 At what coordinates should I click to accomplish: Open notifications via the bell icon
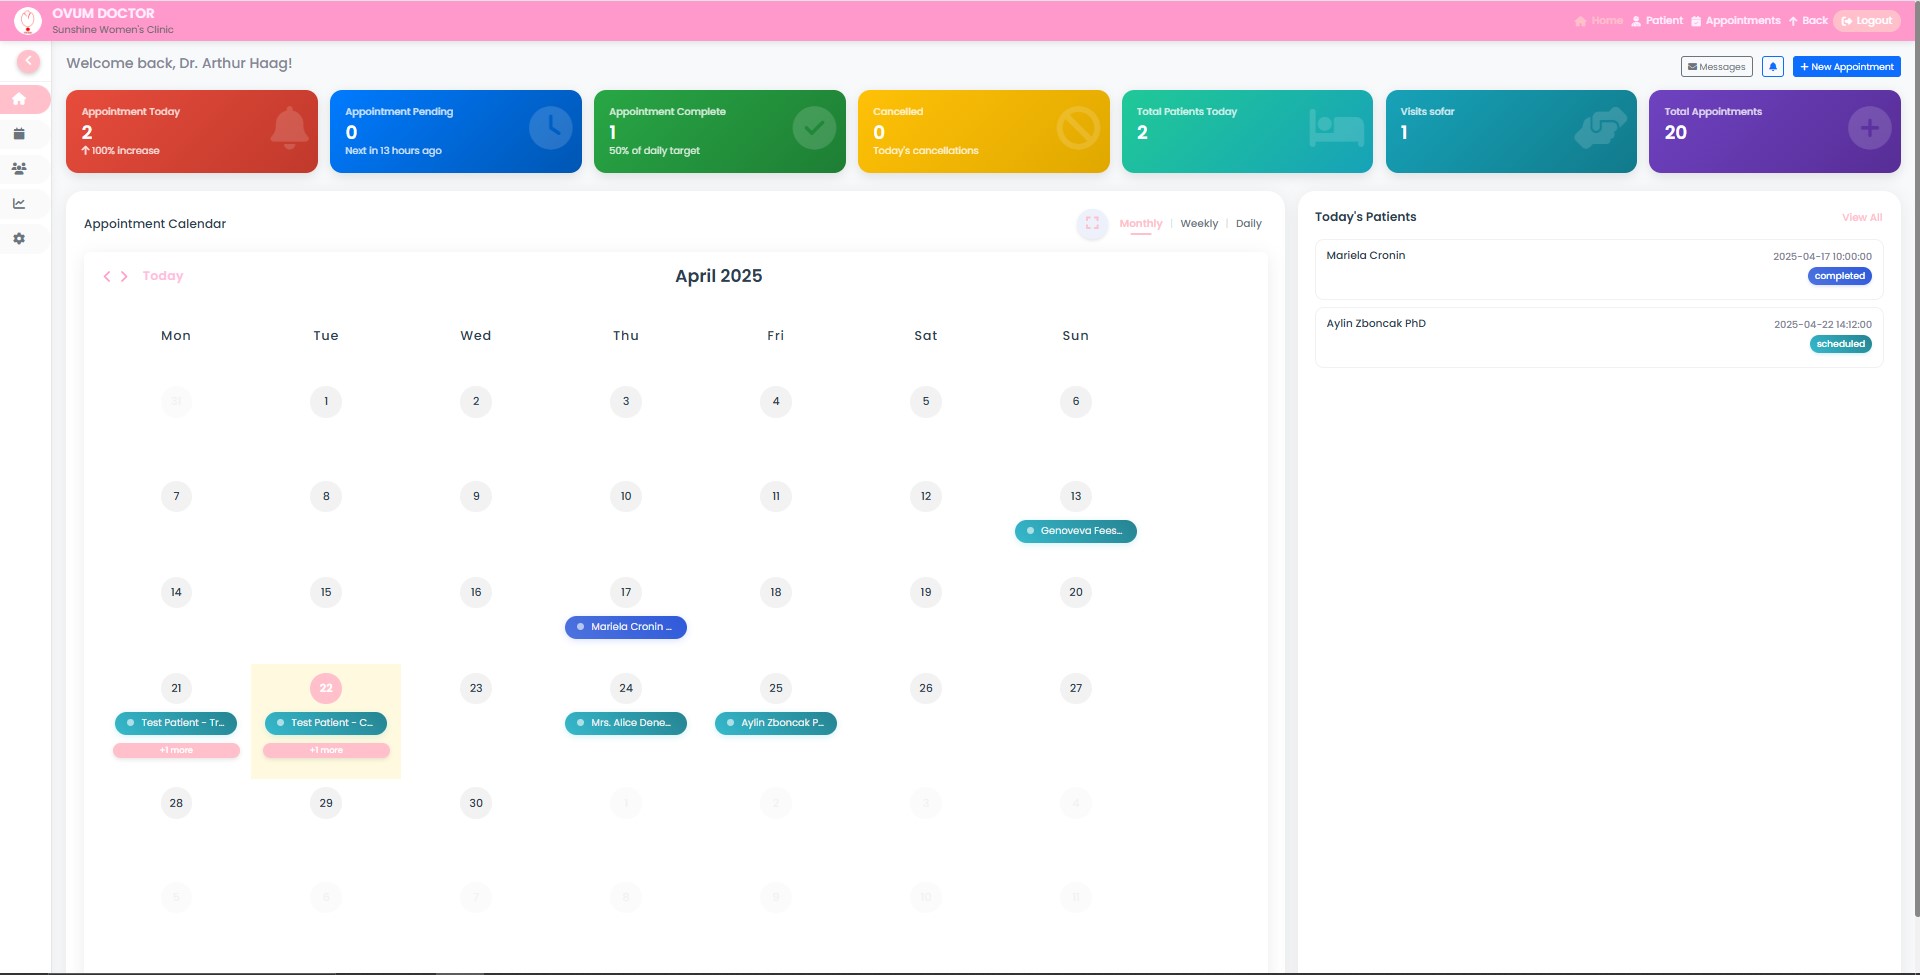pos(1772,66)
